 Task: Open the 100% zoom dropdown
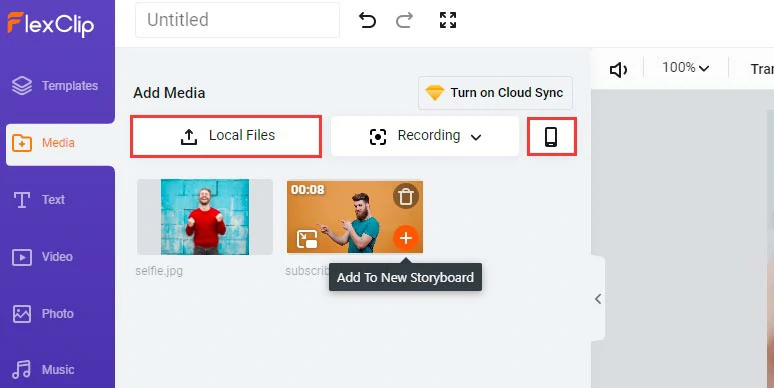(x=686, y=68)
